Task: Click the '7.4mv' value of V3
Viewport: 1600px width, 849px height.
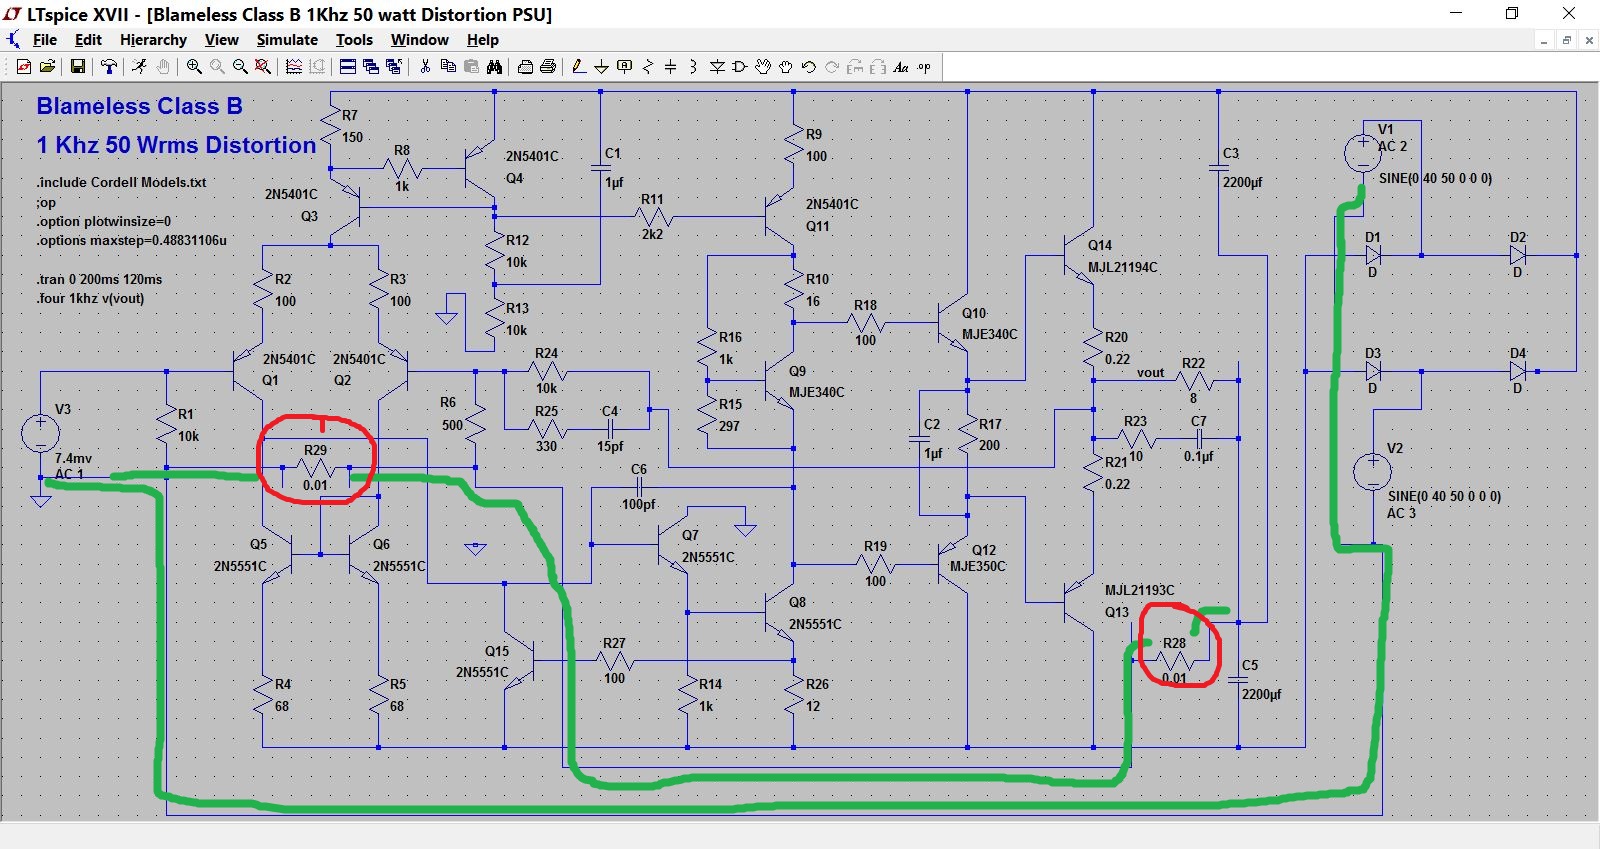Action: (x=74, y=458)
